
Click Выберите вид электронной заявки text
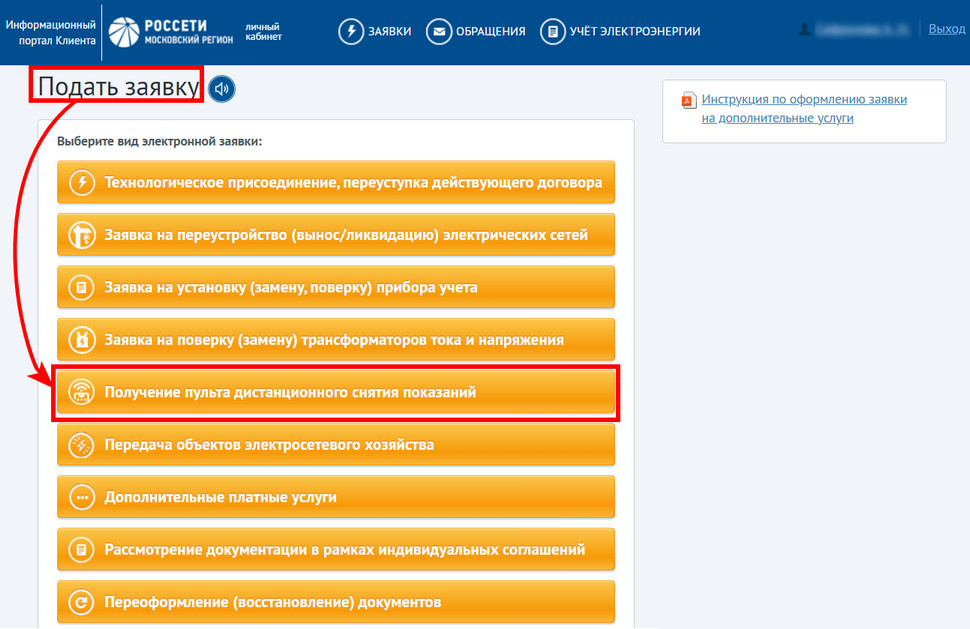pos(160,142)
